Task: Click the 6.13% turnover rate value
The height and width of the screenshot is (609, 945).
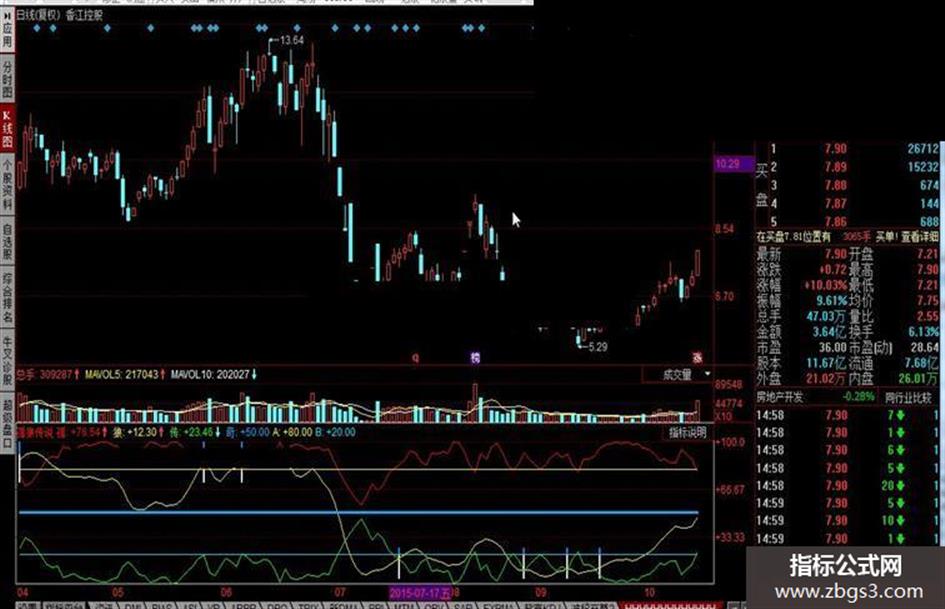Action: [923, 332]
